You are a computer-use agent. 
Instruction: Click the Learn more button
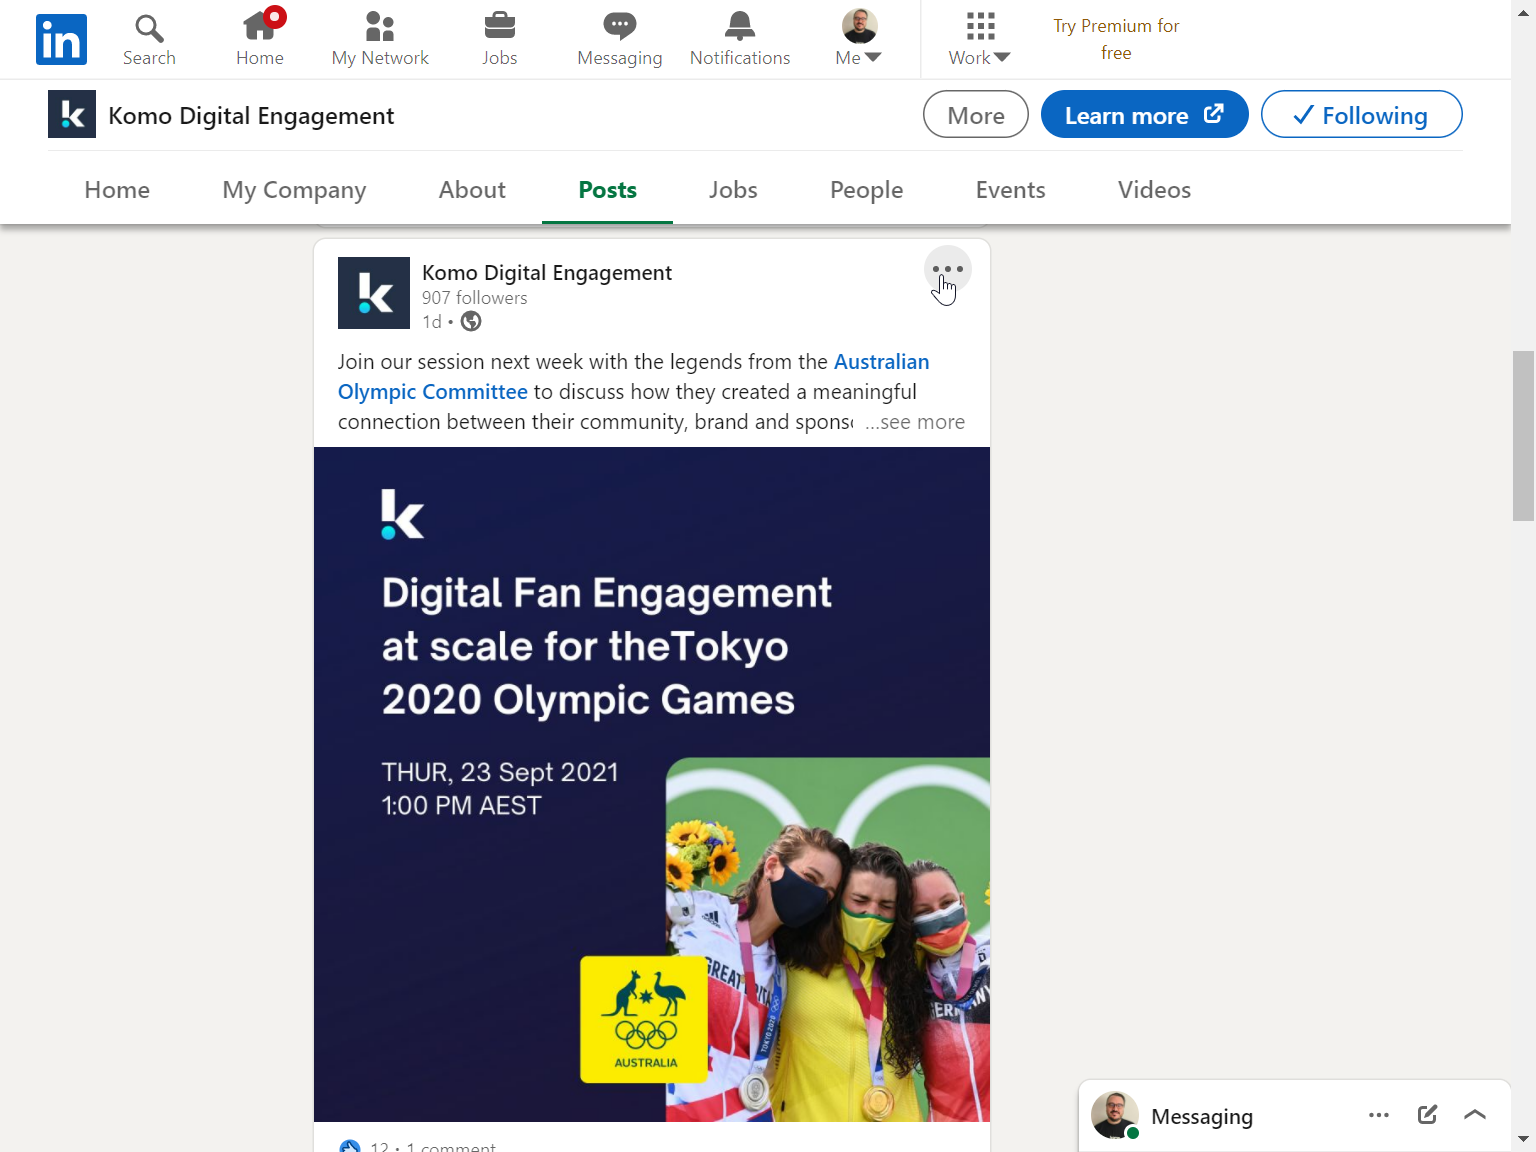(1144, 115)
